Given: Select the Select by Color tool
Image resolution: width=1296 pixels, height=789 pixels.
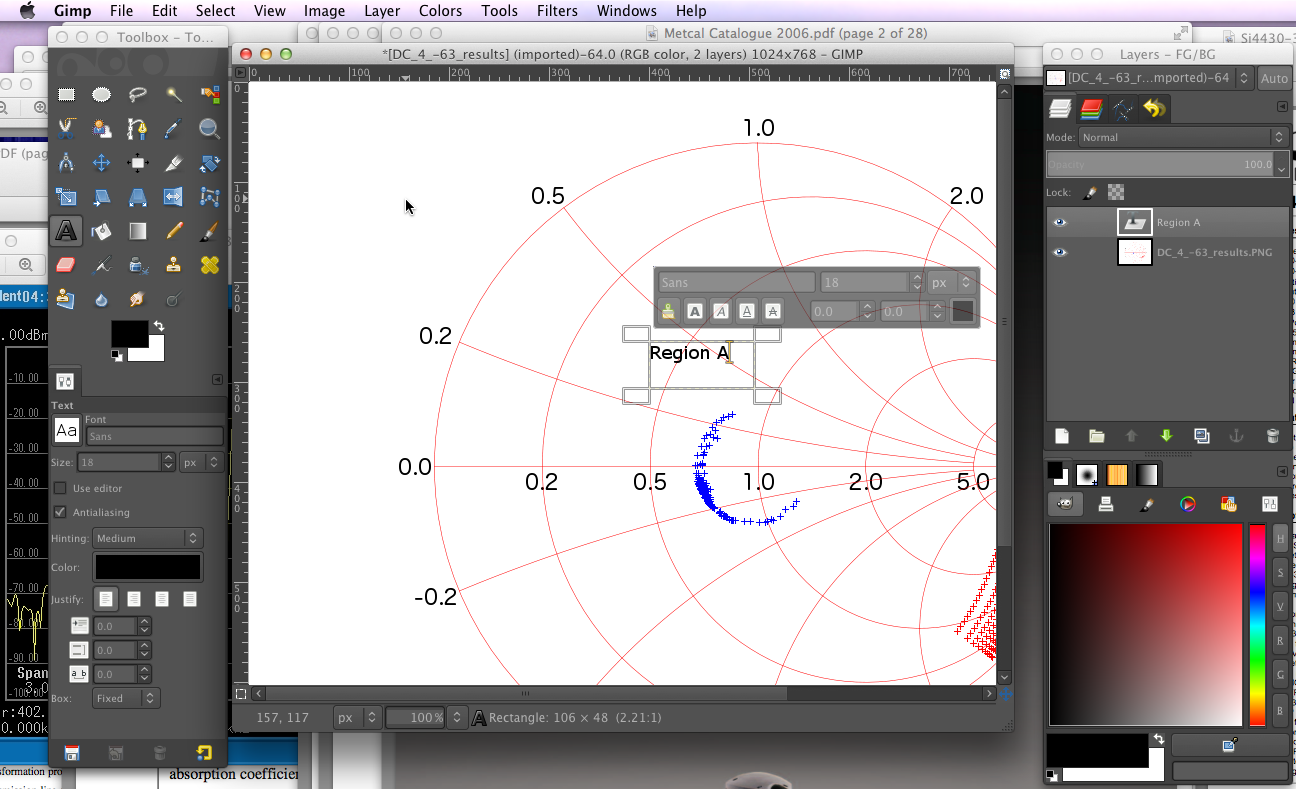Looking at the screenshot, I should [x=210, y=95].
